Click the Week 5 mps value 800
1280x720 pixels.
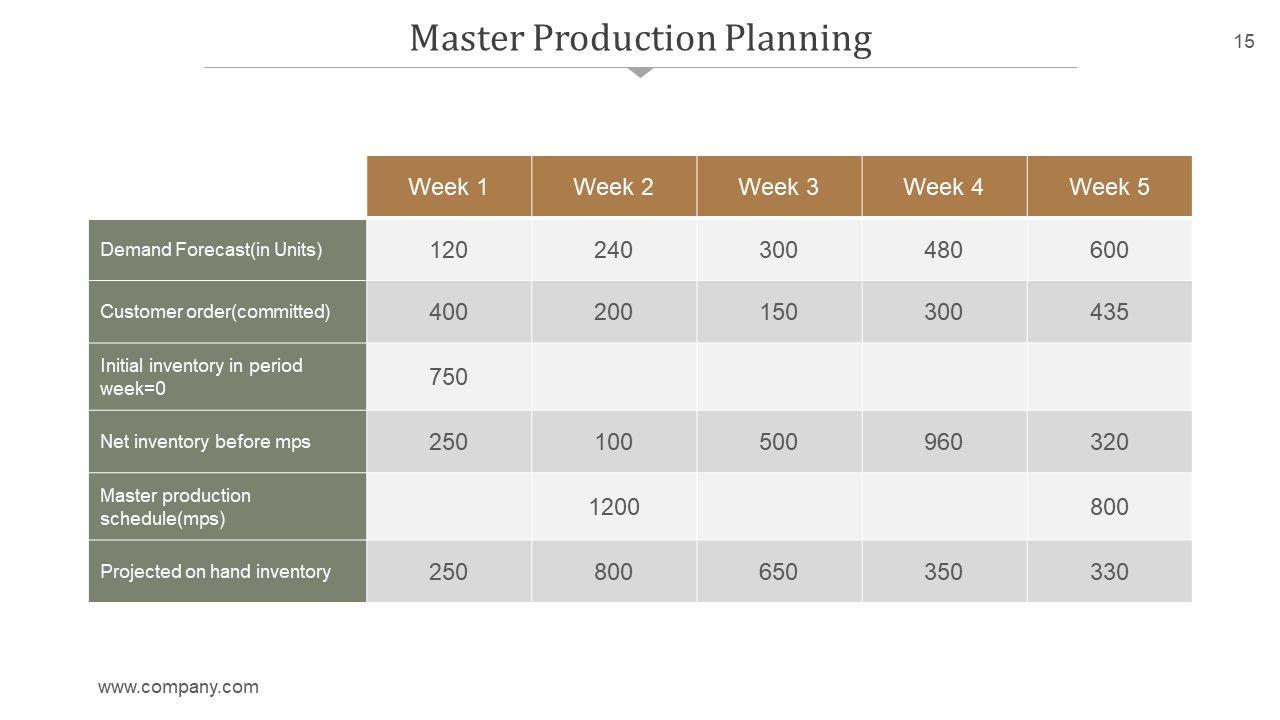click(1109, 507)
